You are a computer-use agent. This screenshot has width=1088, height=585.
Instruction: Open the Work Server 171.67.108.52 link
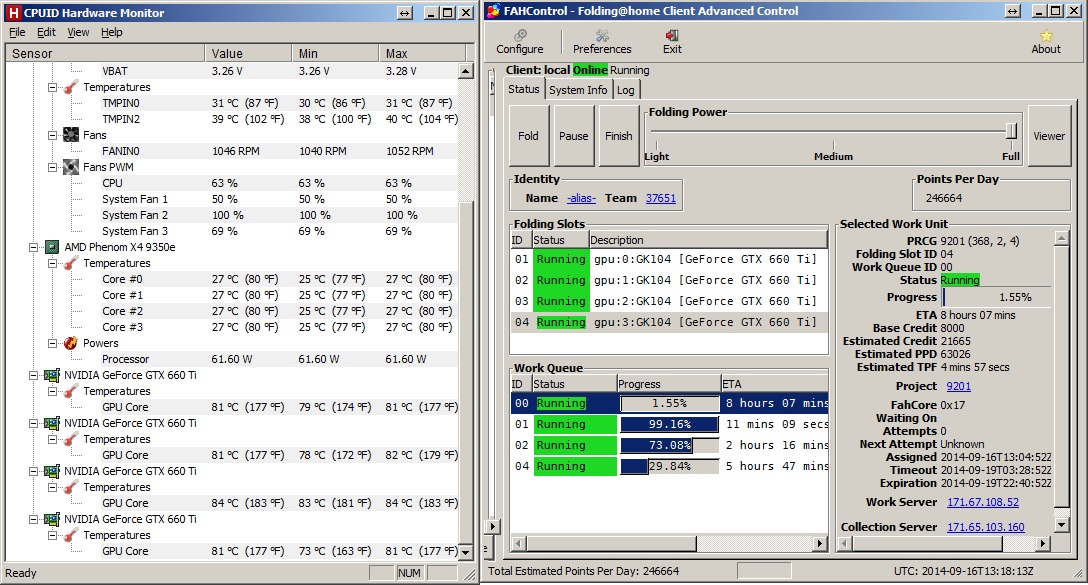(983, 502)
